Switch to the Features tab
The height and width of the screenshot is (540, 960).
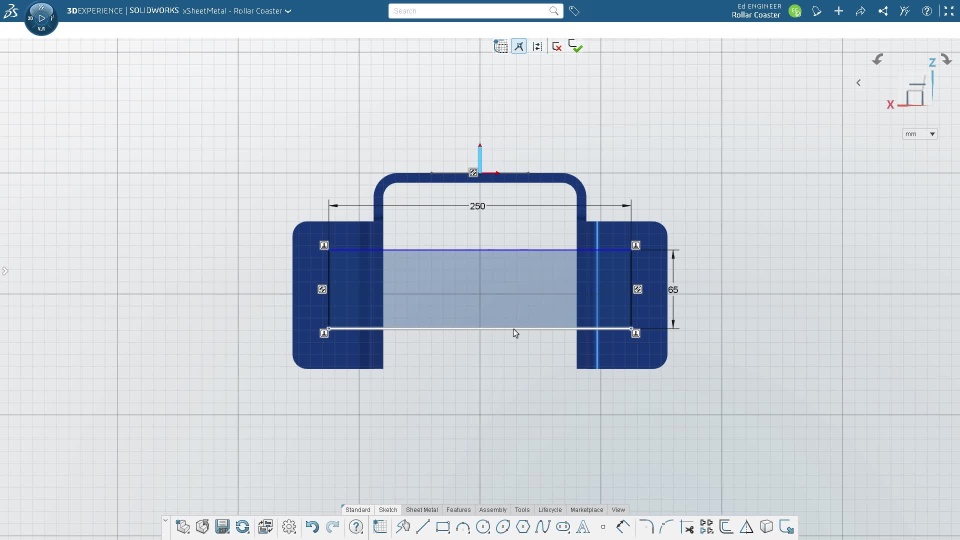(x=459, y=509)
